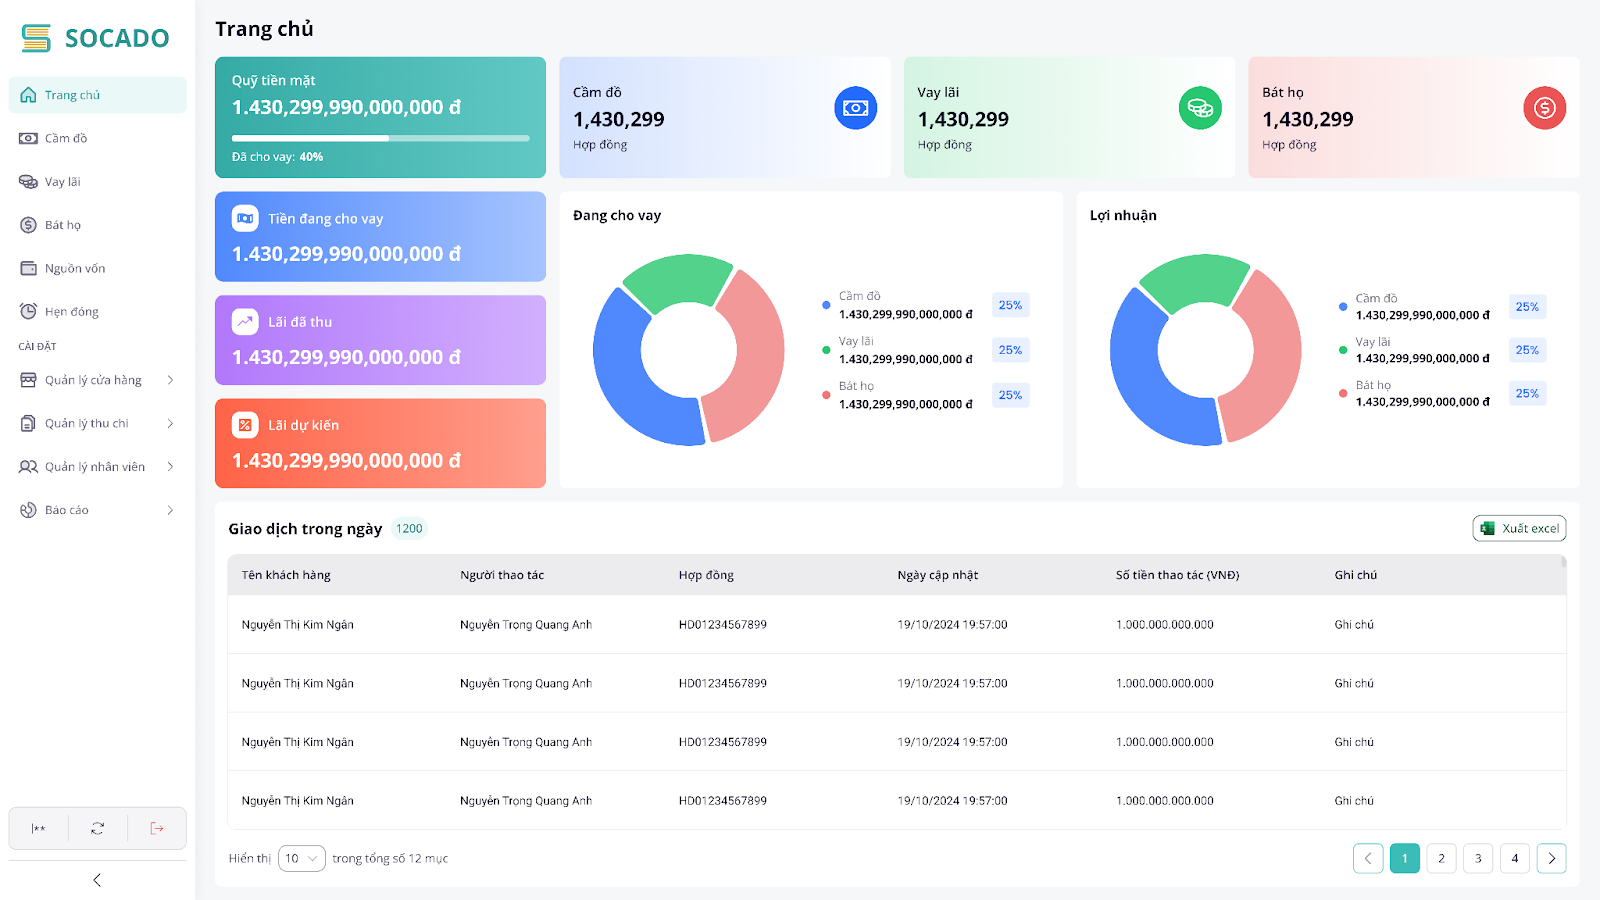Click the green Vay lãi coins icon
Image resolution: width=1600 pixels, height=900 pixels.
(x=1200, y=108)
